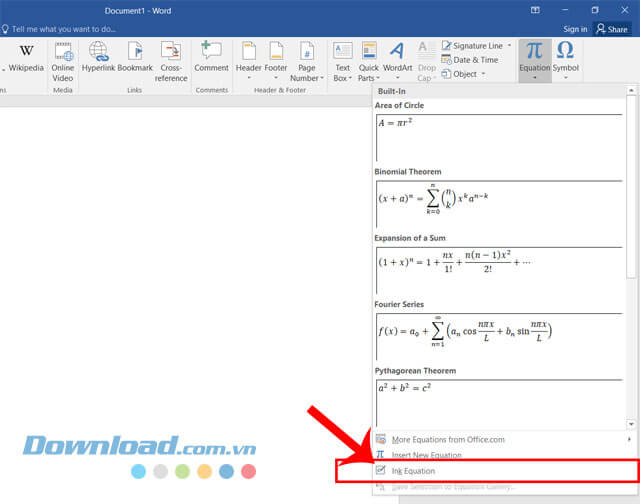Click the equation gallery scroll down arrow

pyautogui.click(x=631, y=424)
